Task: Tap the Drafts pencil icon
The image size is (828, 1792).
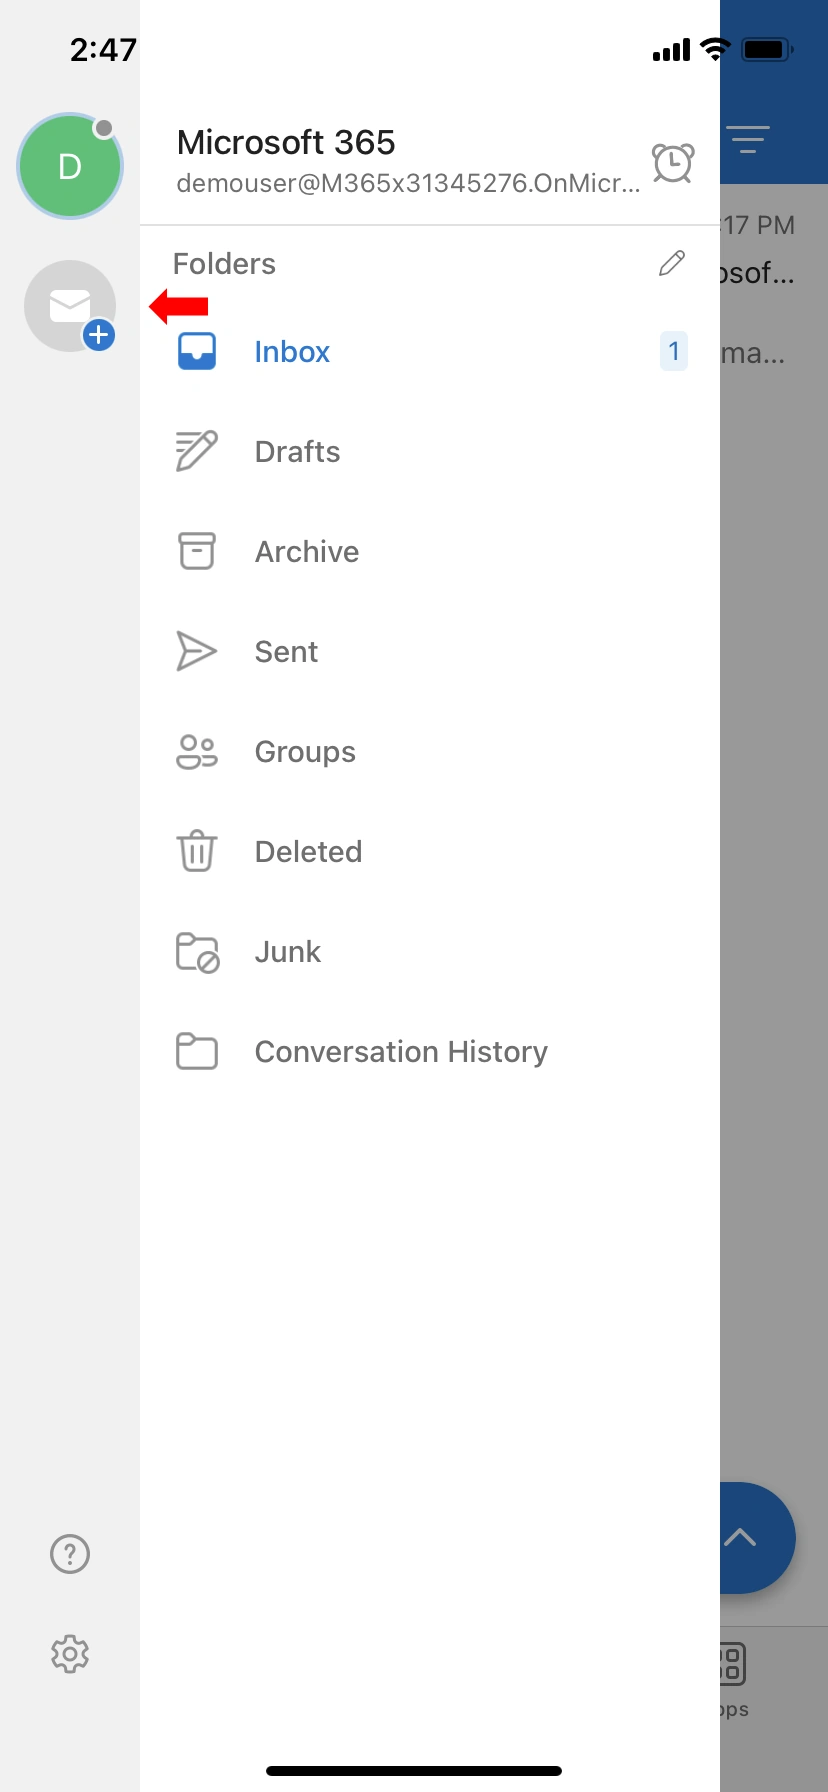Action: 197,451
